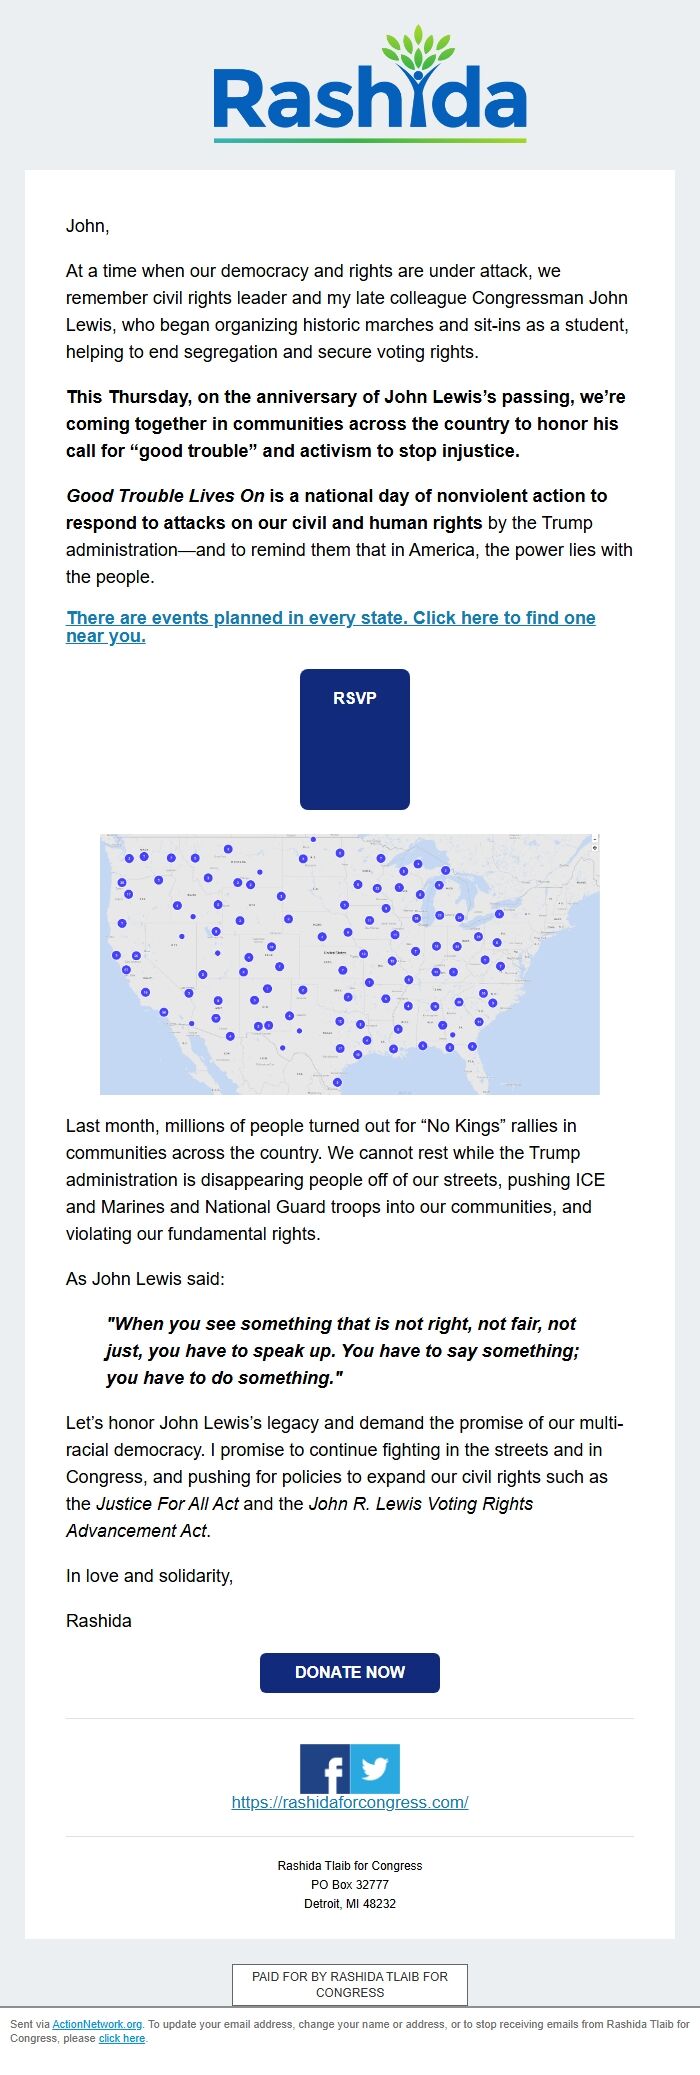
Task: Click the 'click here' unsubscribe link
Action: [122, 2038]
